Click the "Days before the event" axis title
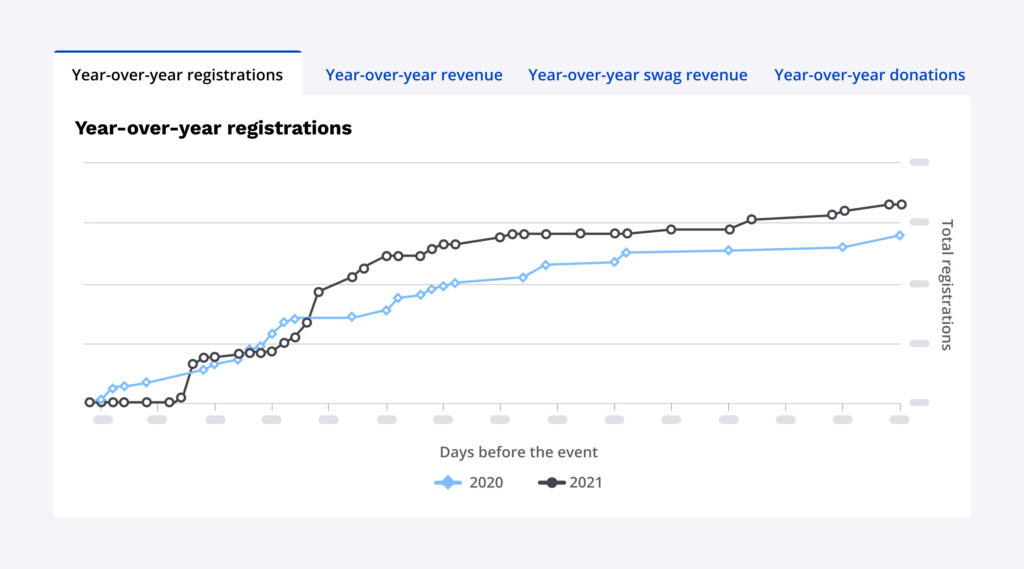Viewport: 1024px width, 569px height. pos(518,452)
